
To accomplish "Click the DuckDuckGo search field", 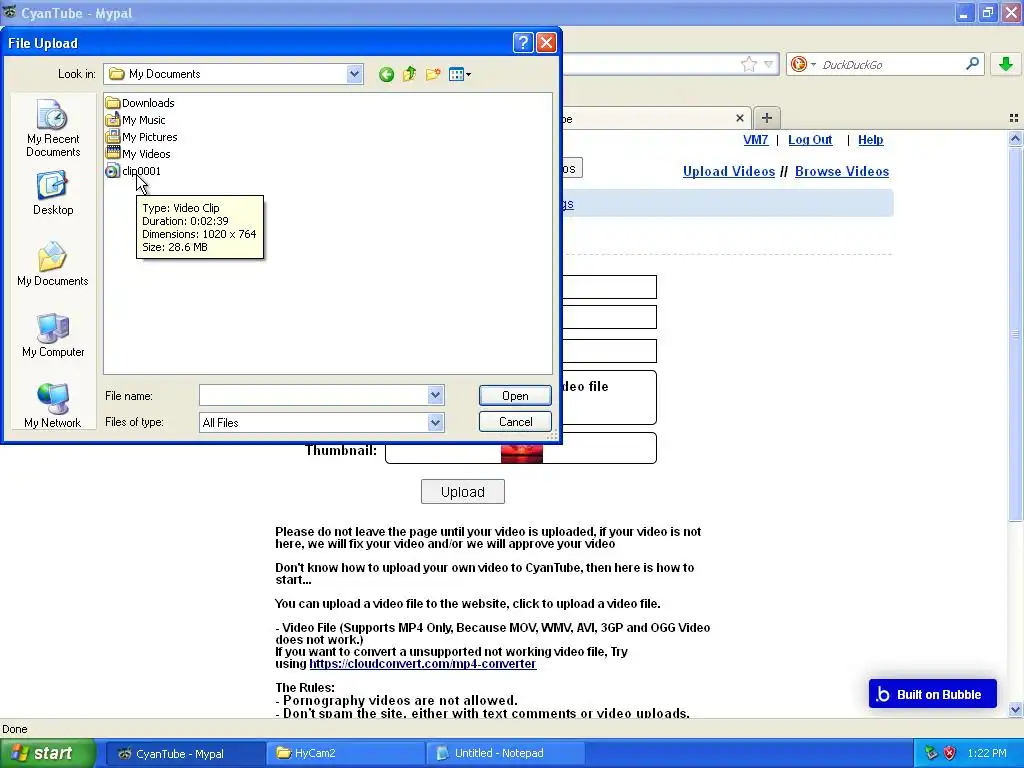I will click(891, 64).
